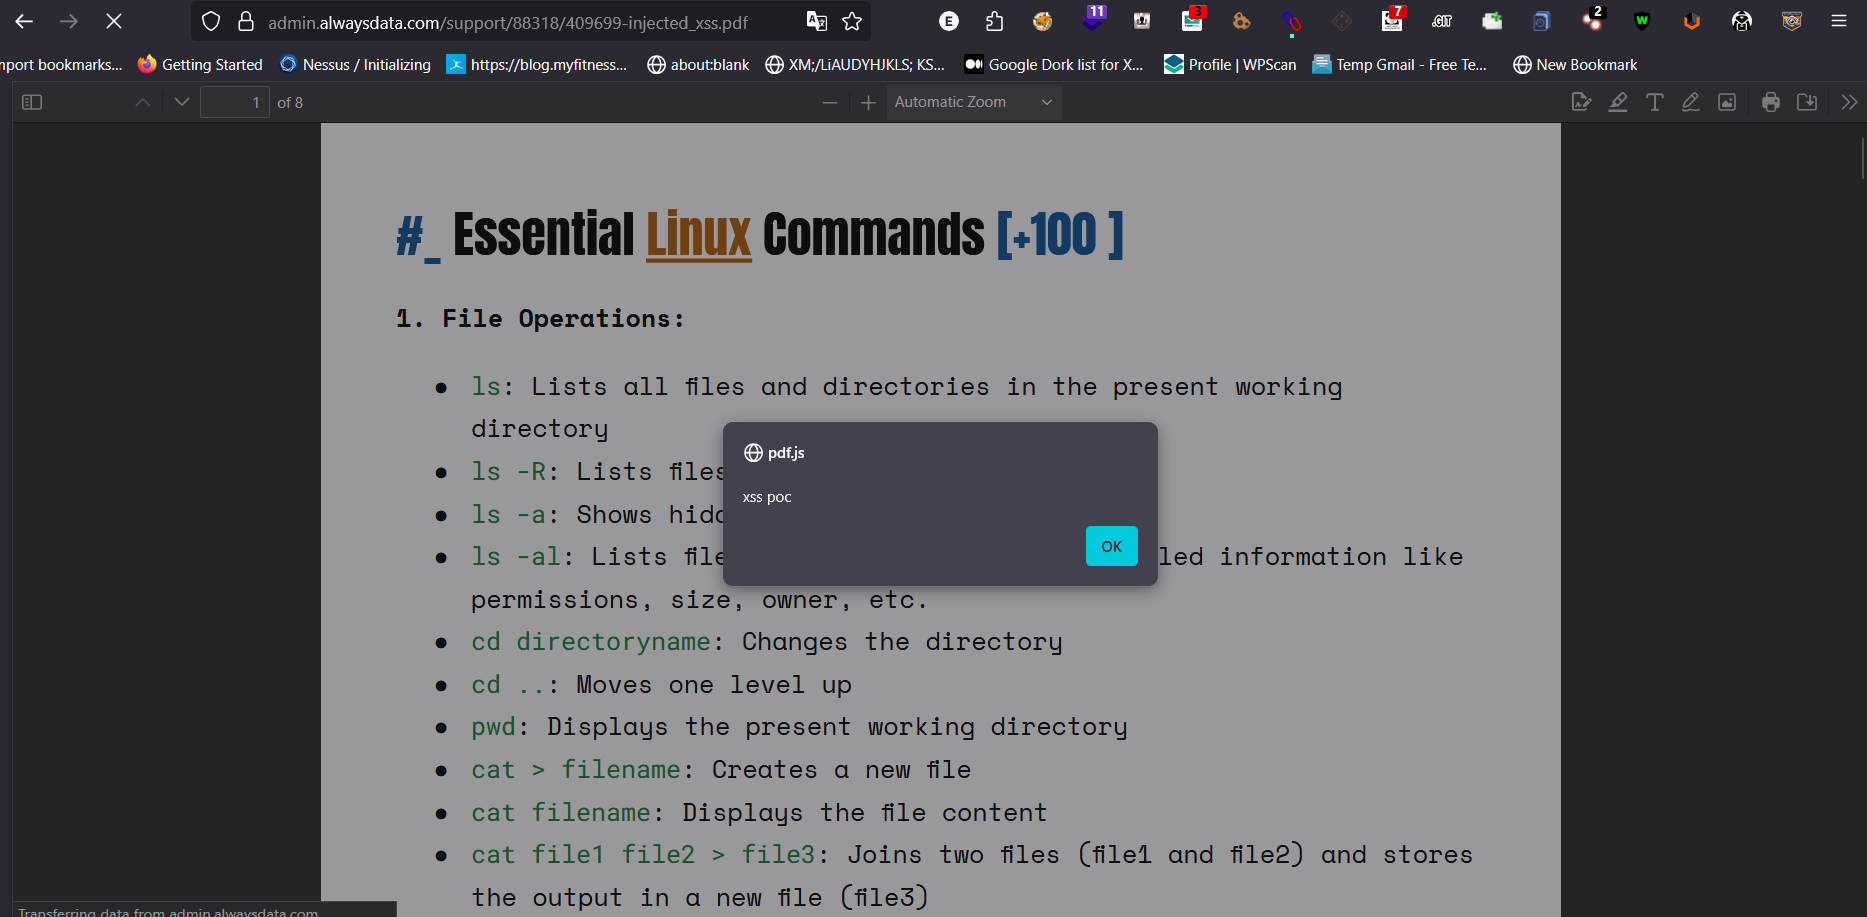Click OK in the pdf.js alert

[1111, 546]
